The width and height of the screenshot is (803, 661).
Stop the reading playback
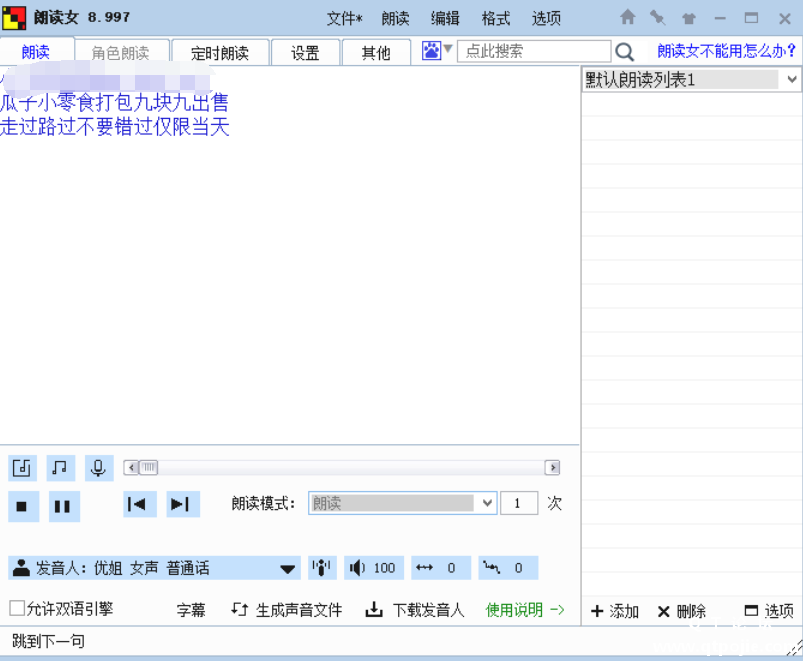(x=23, y=506)
